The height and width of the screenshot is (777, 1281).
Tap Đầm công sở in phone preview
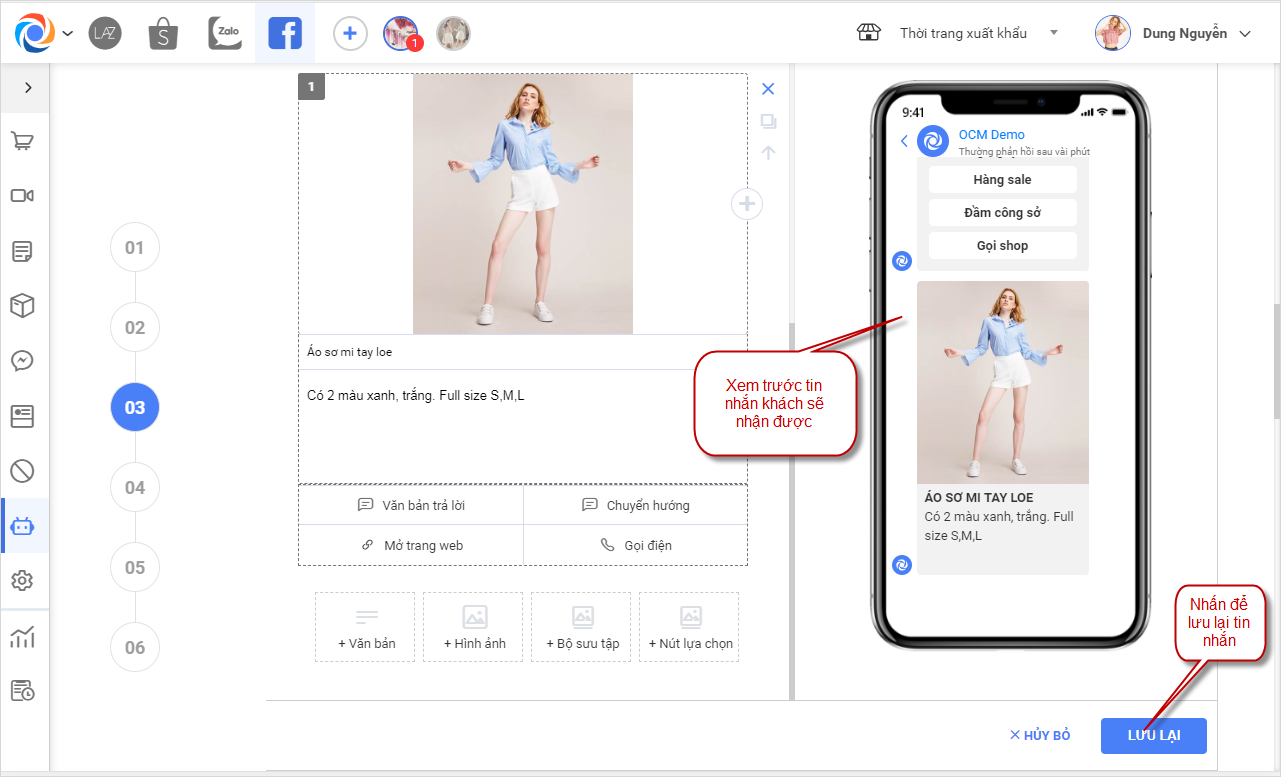pyautogui.click(x=1003, y=212)
